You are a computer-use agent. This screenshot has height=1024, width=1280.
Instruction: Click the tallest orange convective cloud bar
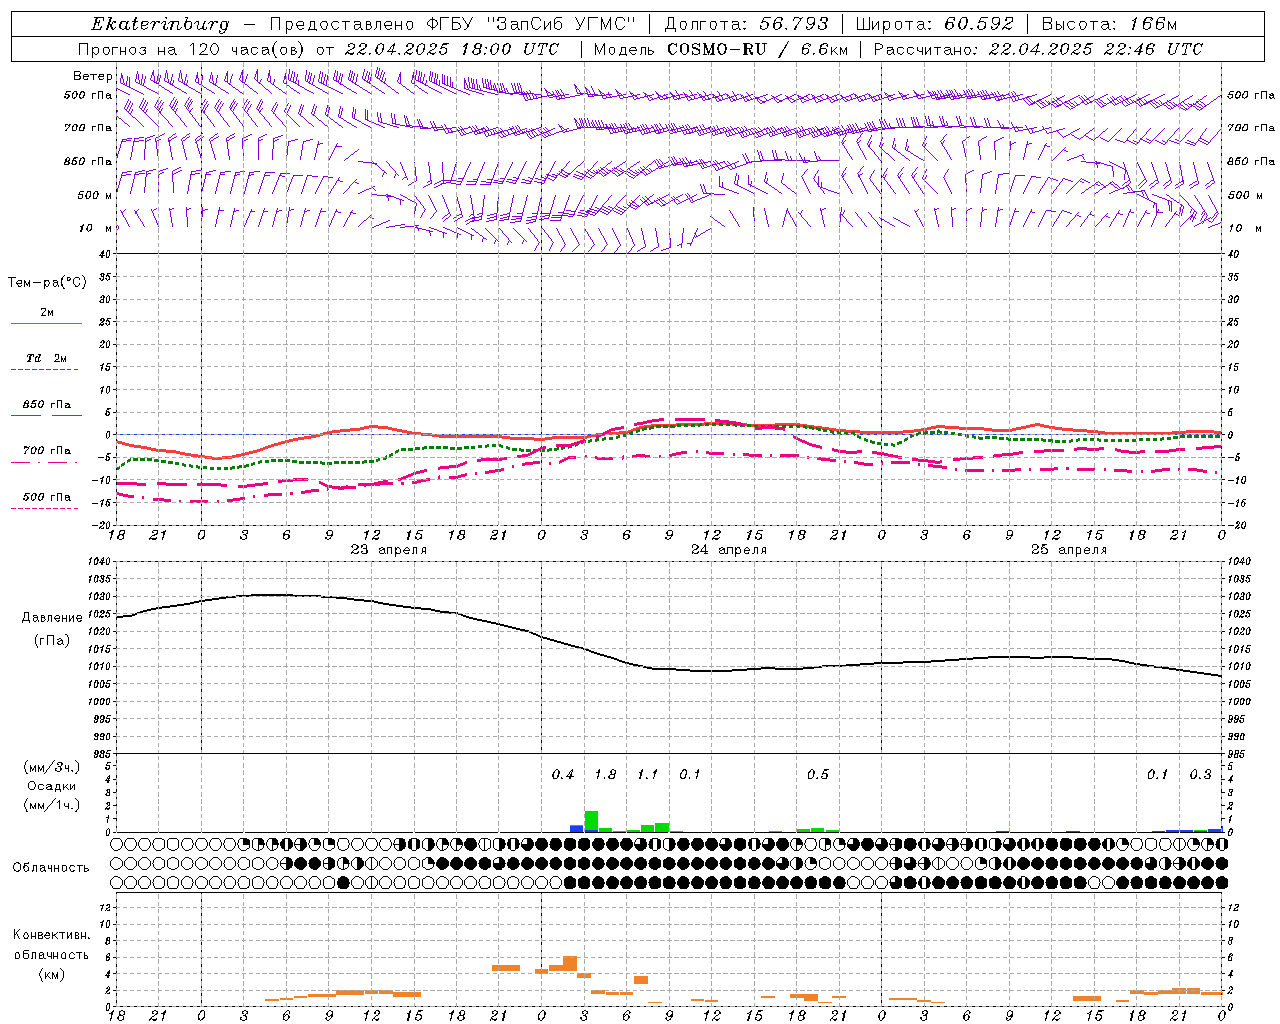pyautogui.click(x=570, y=964)
